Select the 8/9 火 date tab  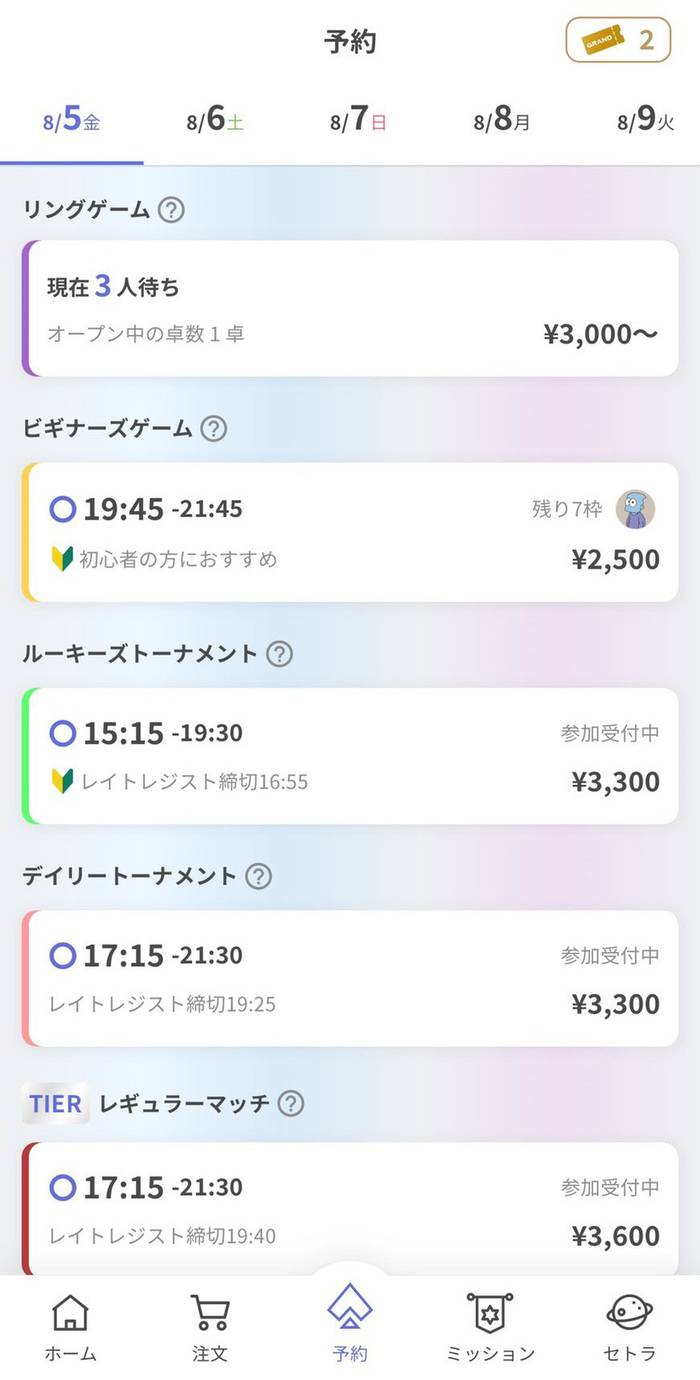click(645, 122)
